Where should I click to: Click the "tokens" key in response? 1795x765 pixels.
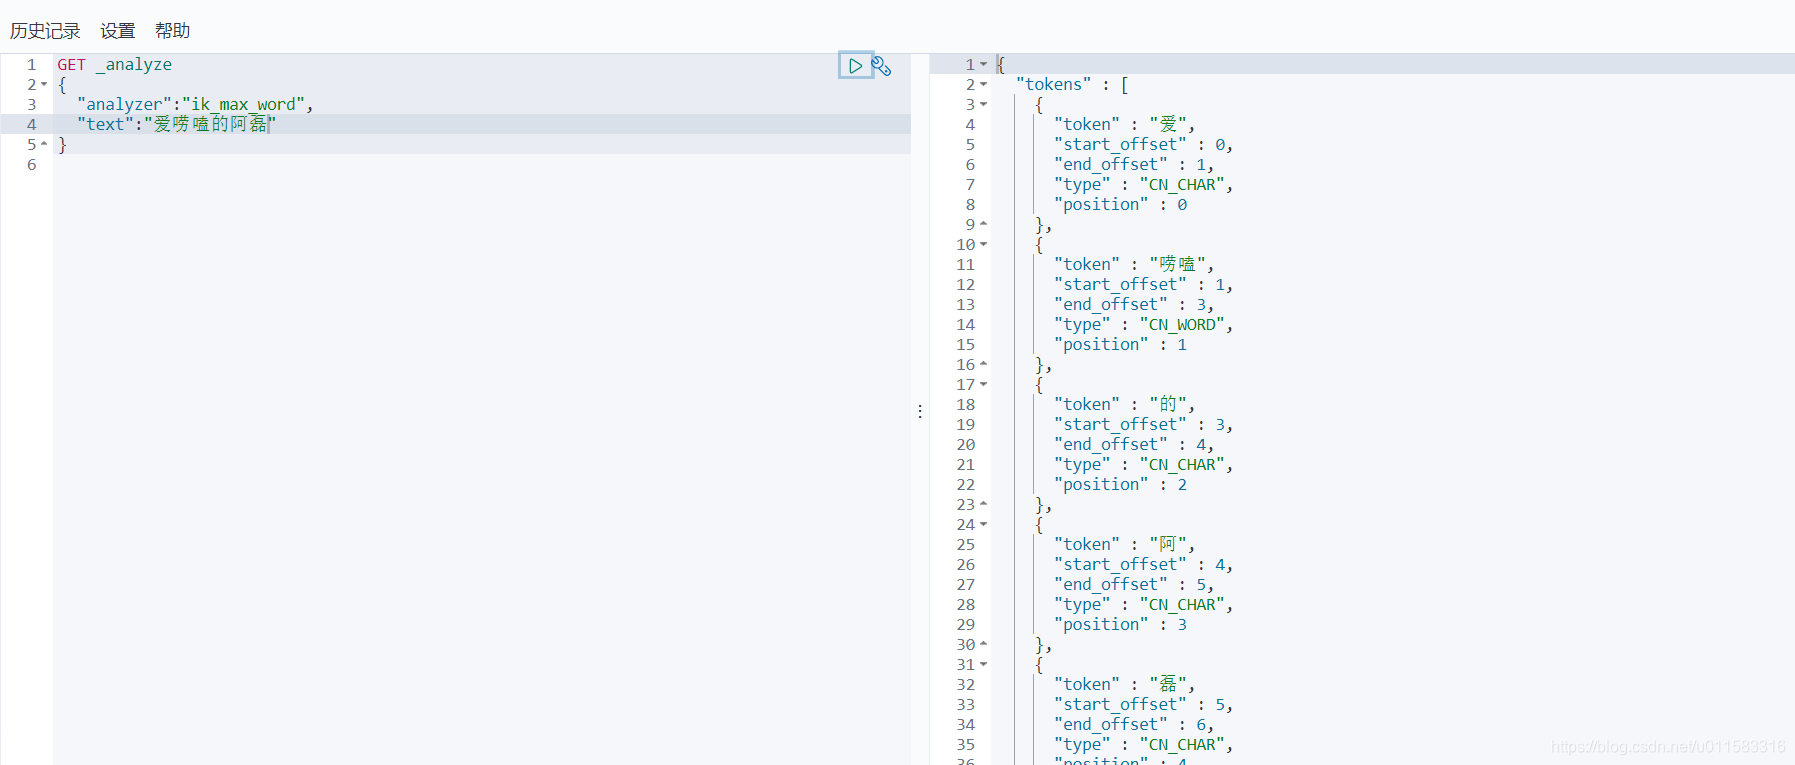tap(1053, 84)
